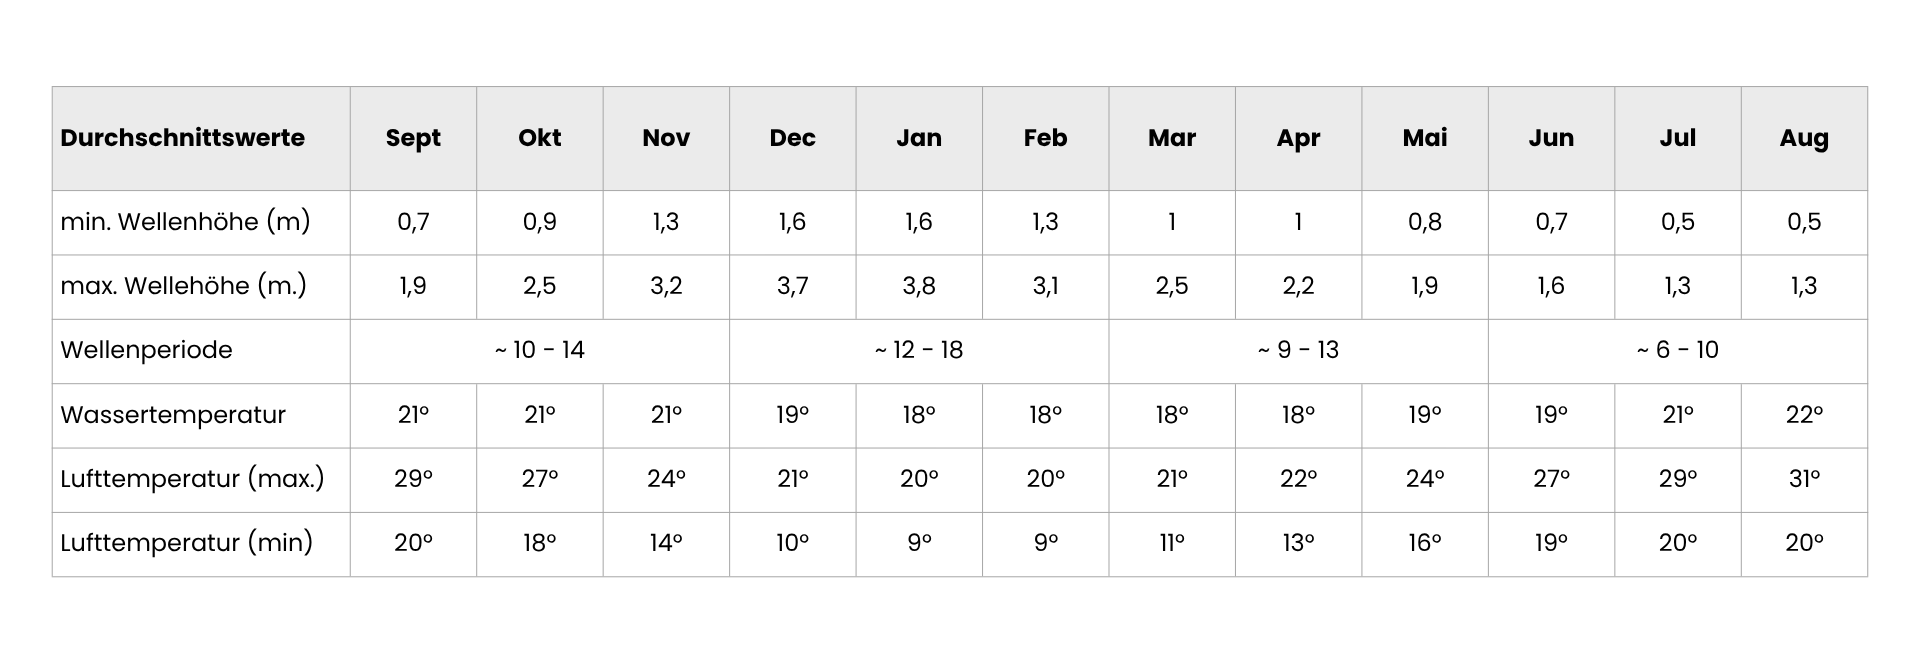This screenshot has height=649, width=1920.
Task: Click the 31° max air temperature cell
Action: pos(1804,479)
